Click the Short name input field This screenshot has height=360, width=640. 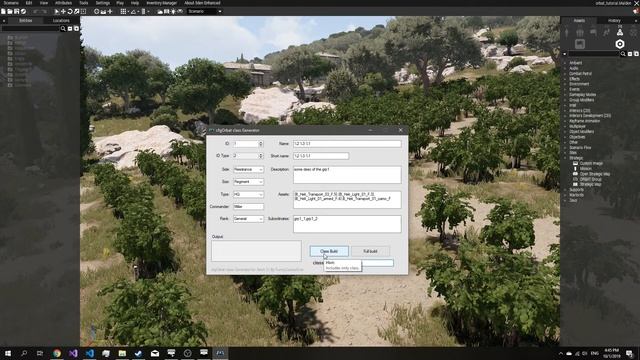pyautogui.click(x=321, y=156)
